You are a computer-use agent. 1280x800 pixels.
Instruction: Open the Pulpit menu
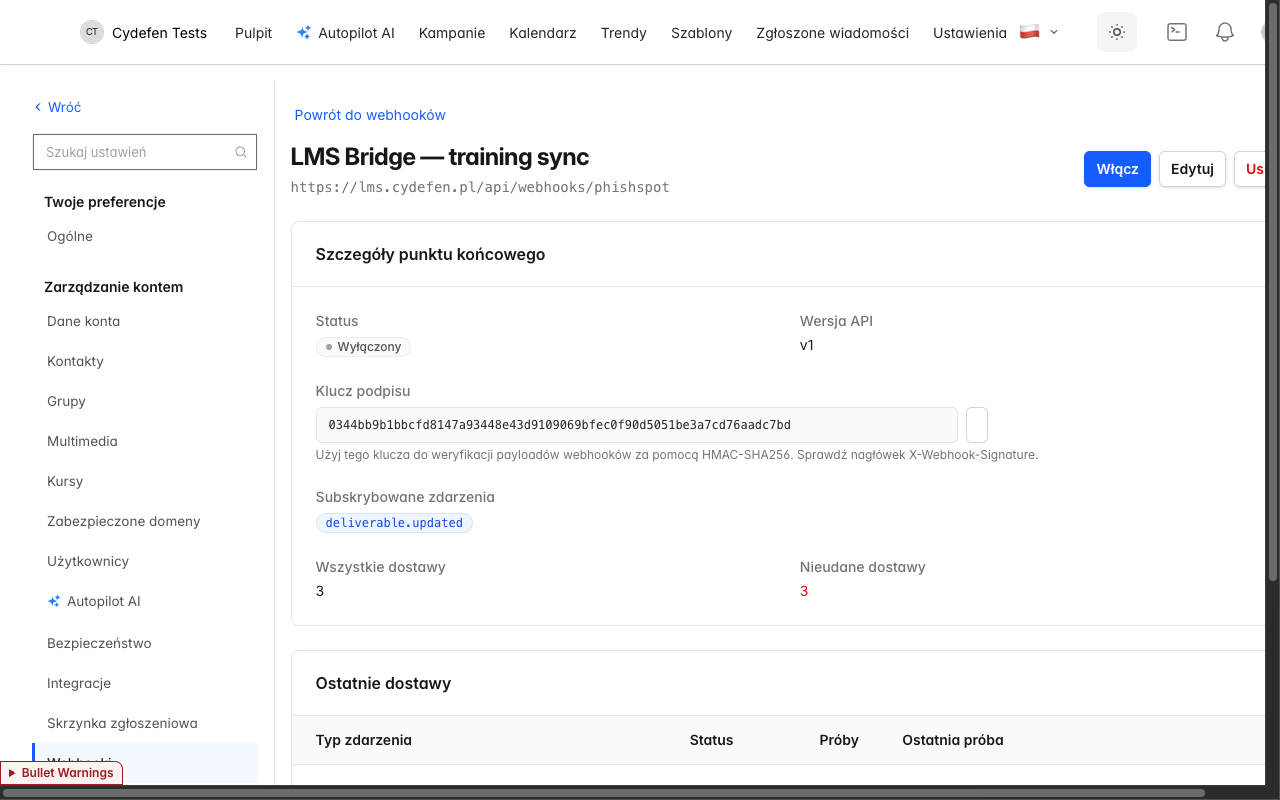[254, 33]
